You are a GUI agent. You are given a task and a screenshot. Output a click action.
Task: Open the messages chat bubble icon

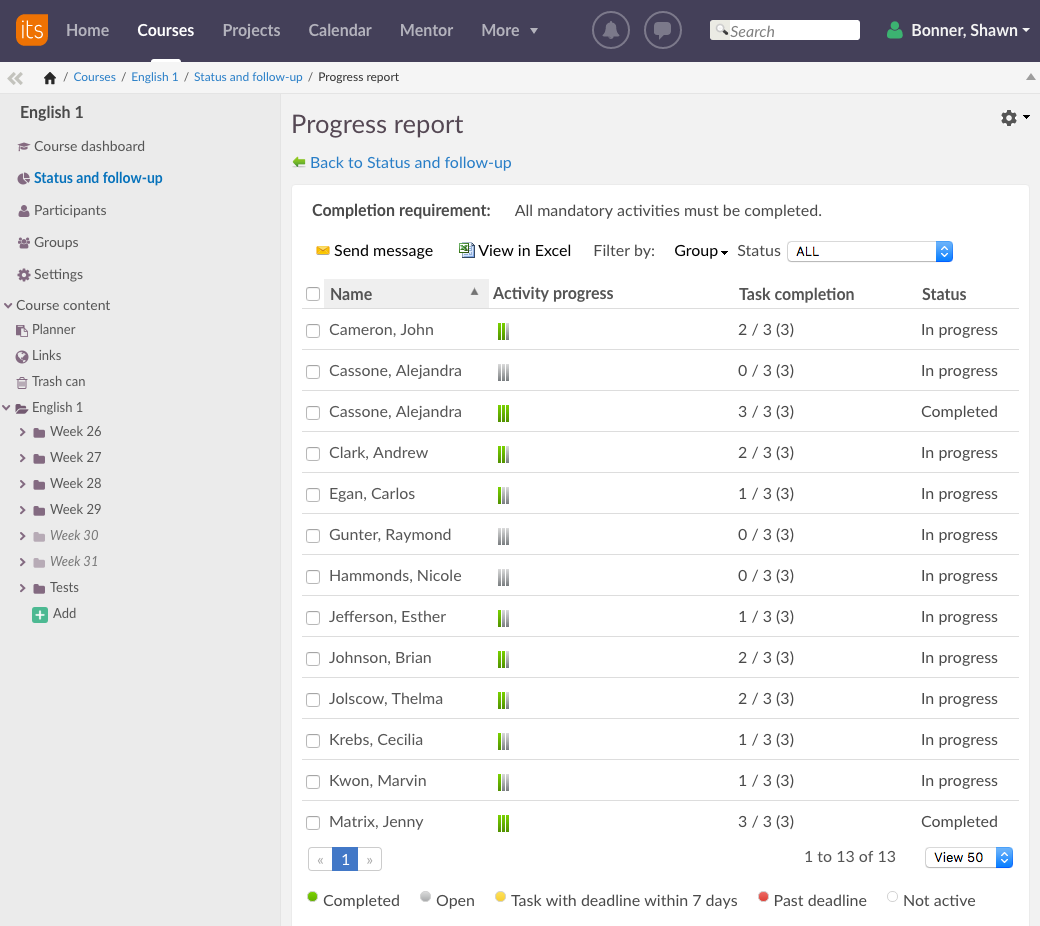click(663, 30)
